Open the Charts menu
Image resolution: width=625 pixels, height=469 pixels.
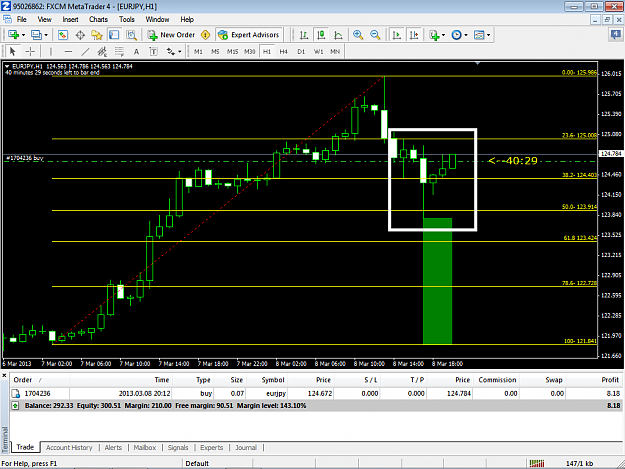click(98, 19)
